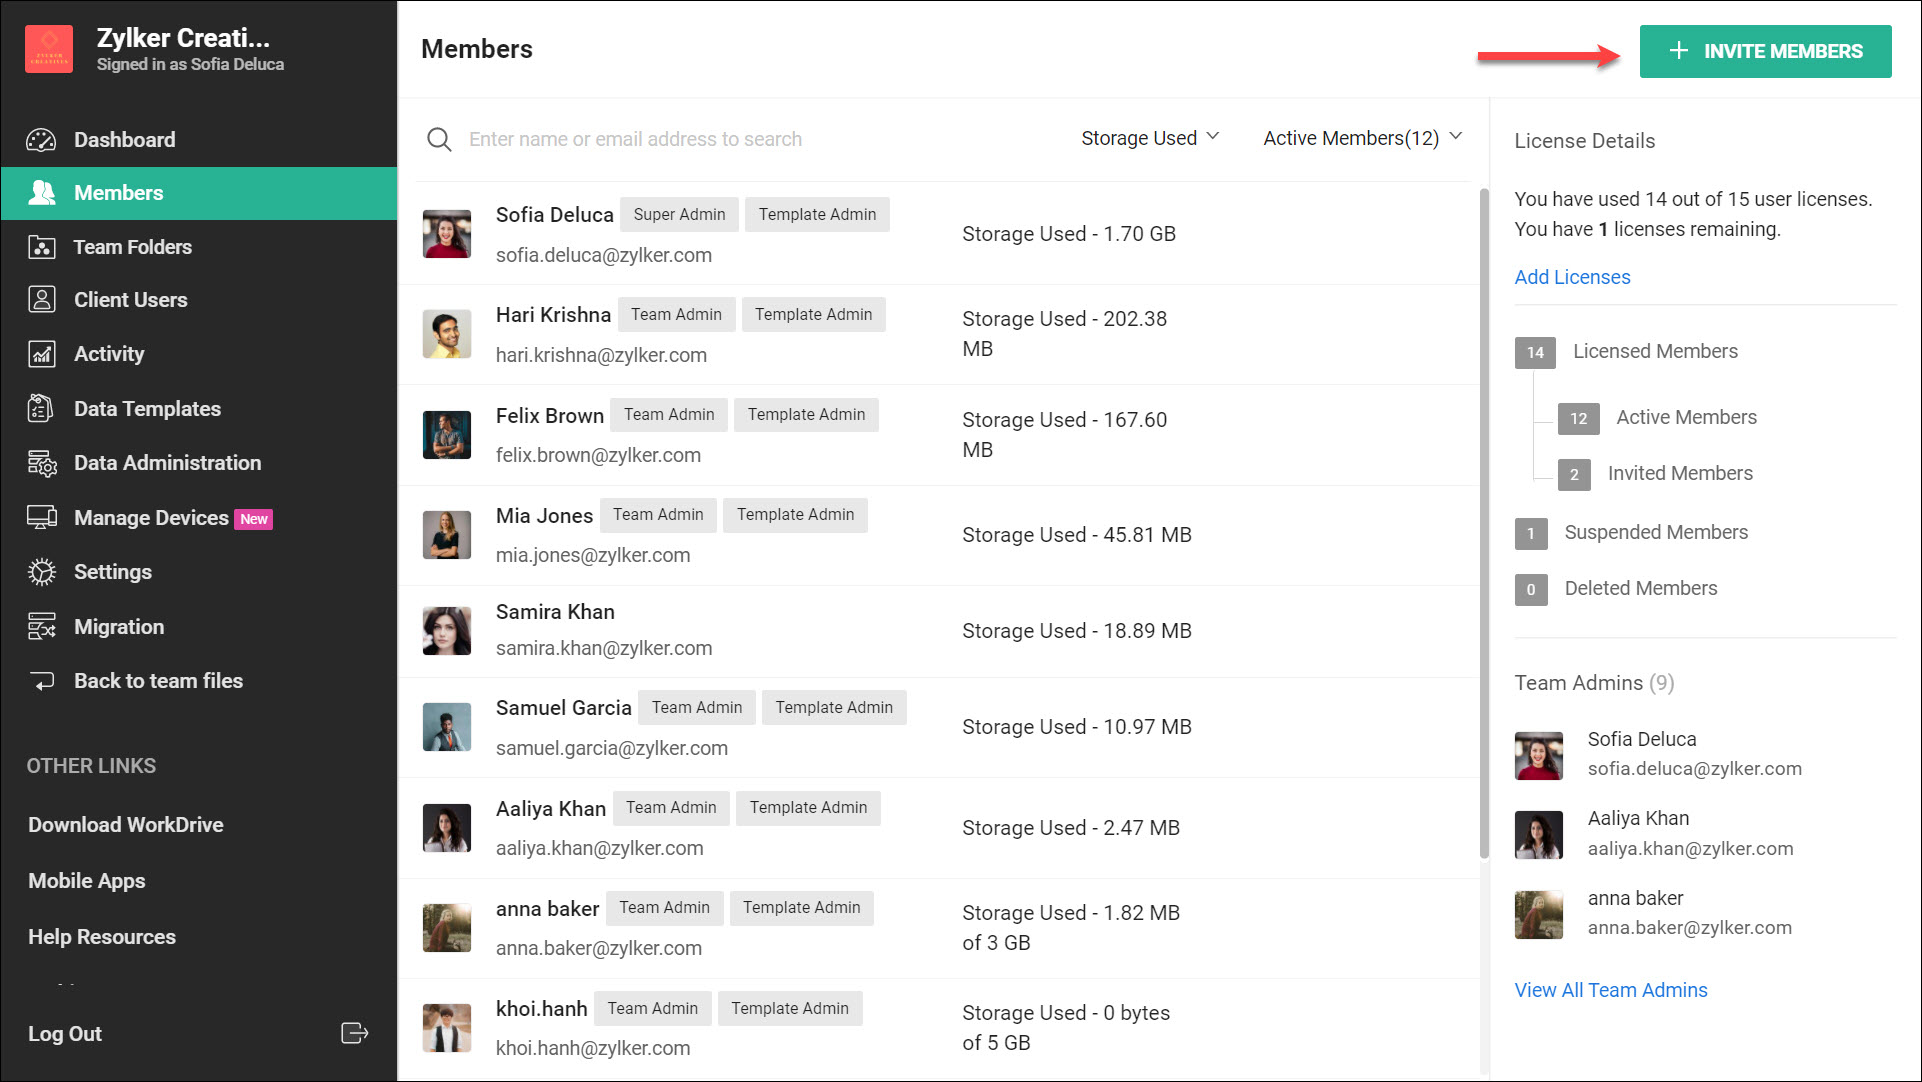Click the Invite Members button
Viewport: 1922px width, 1082px height.
coord(1765,51)
